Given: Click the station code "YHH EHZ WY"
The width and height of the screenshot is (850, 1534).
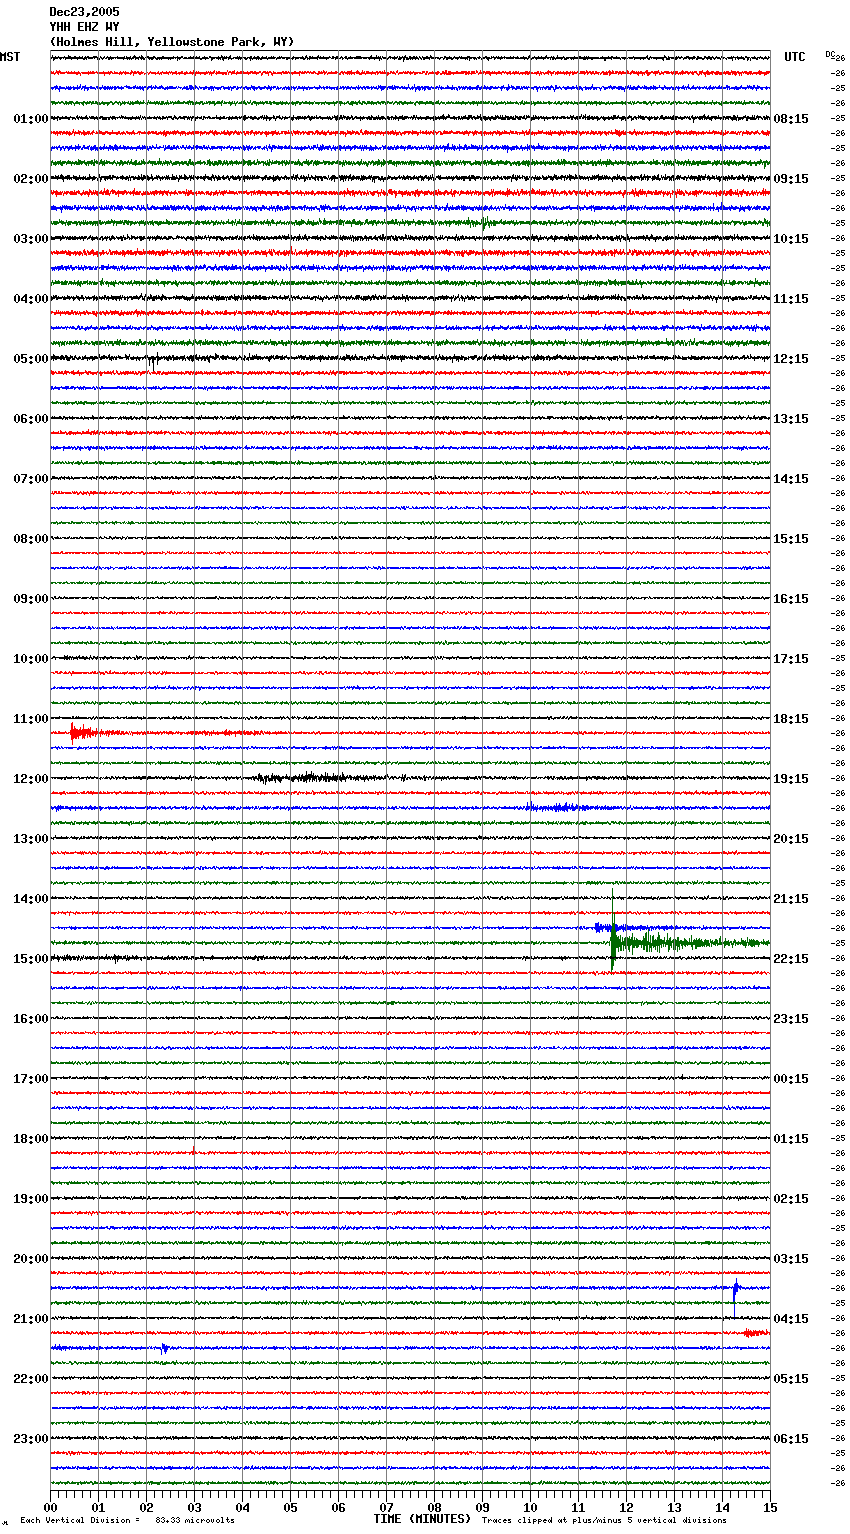Looking at the screenshot, I should pyautogui.click(x=84, y=27).
